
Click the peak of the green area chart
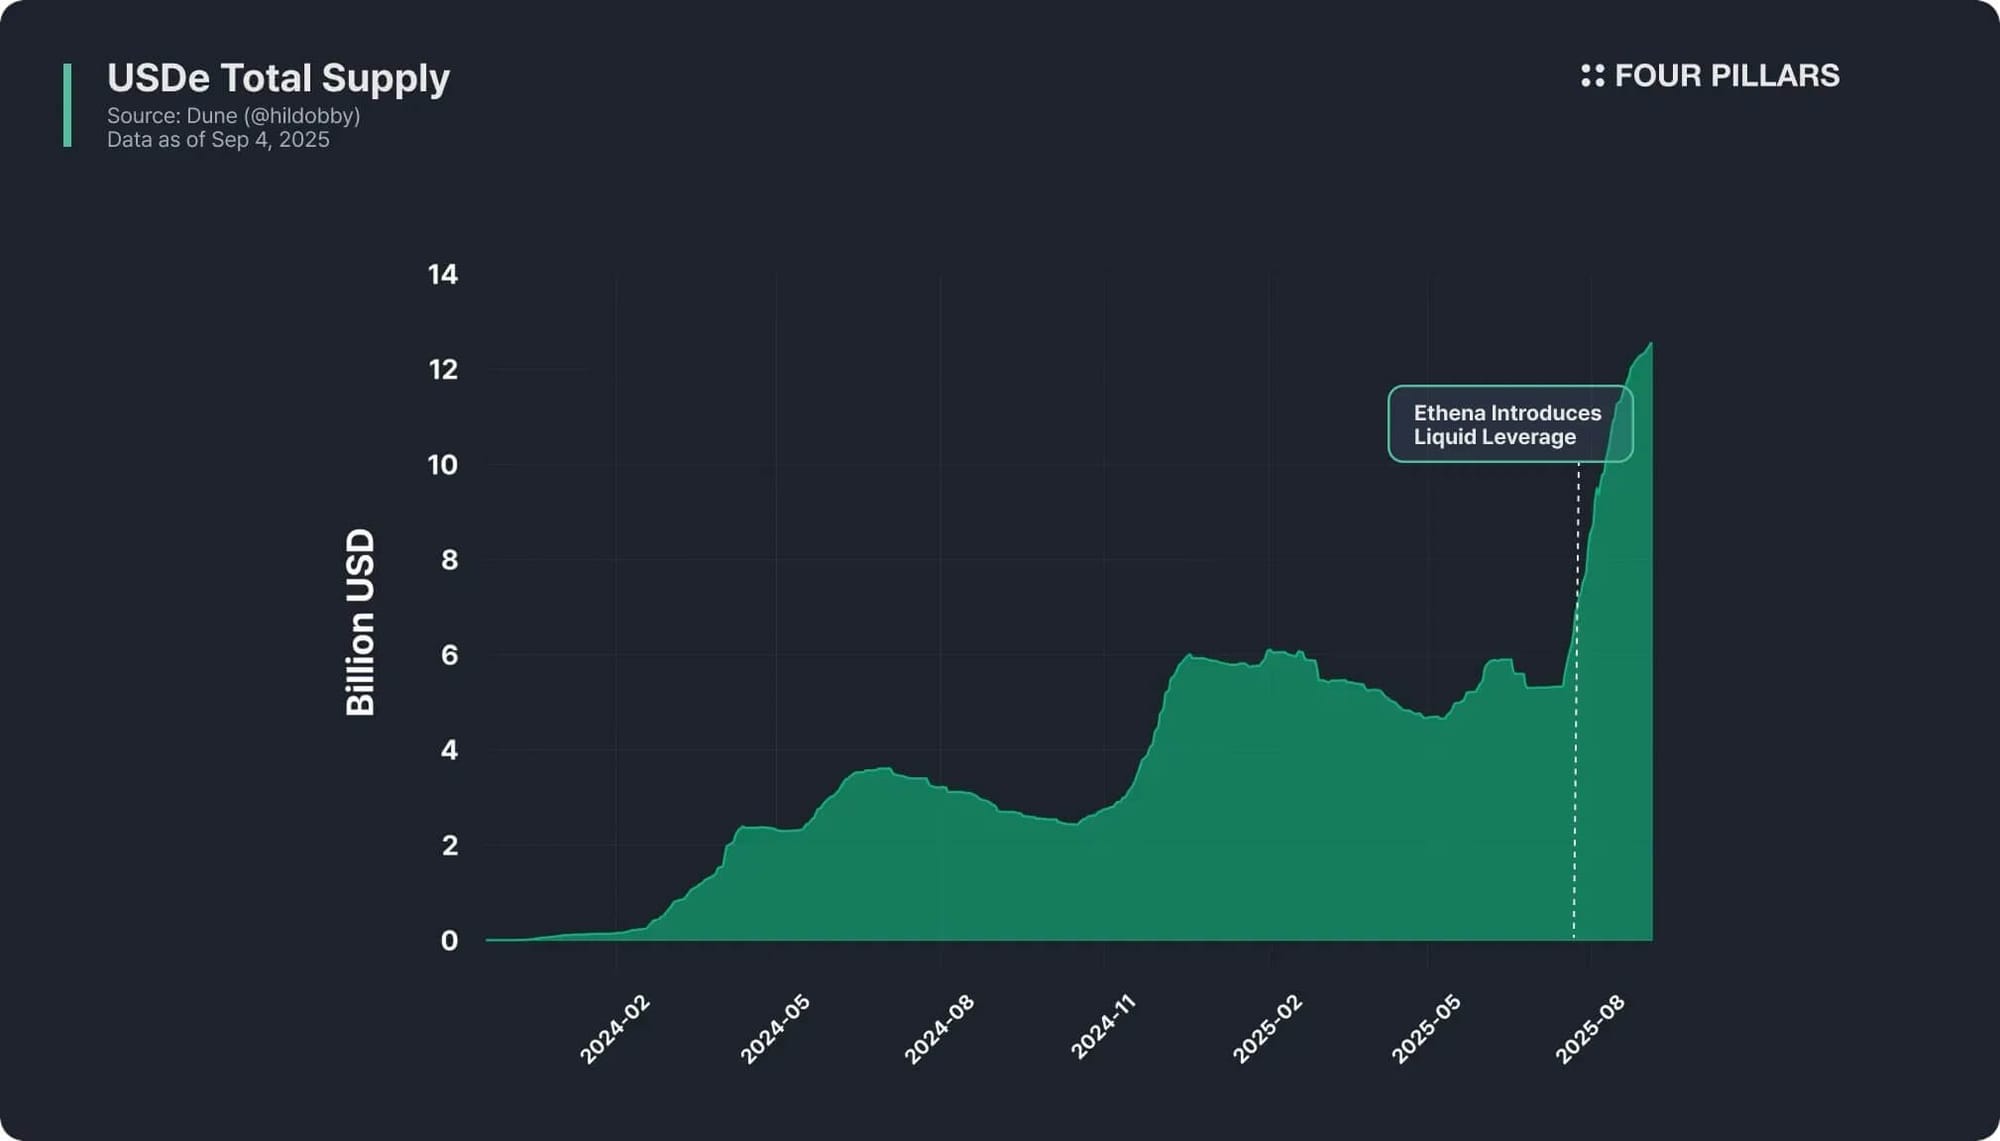coord(1649,346)
